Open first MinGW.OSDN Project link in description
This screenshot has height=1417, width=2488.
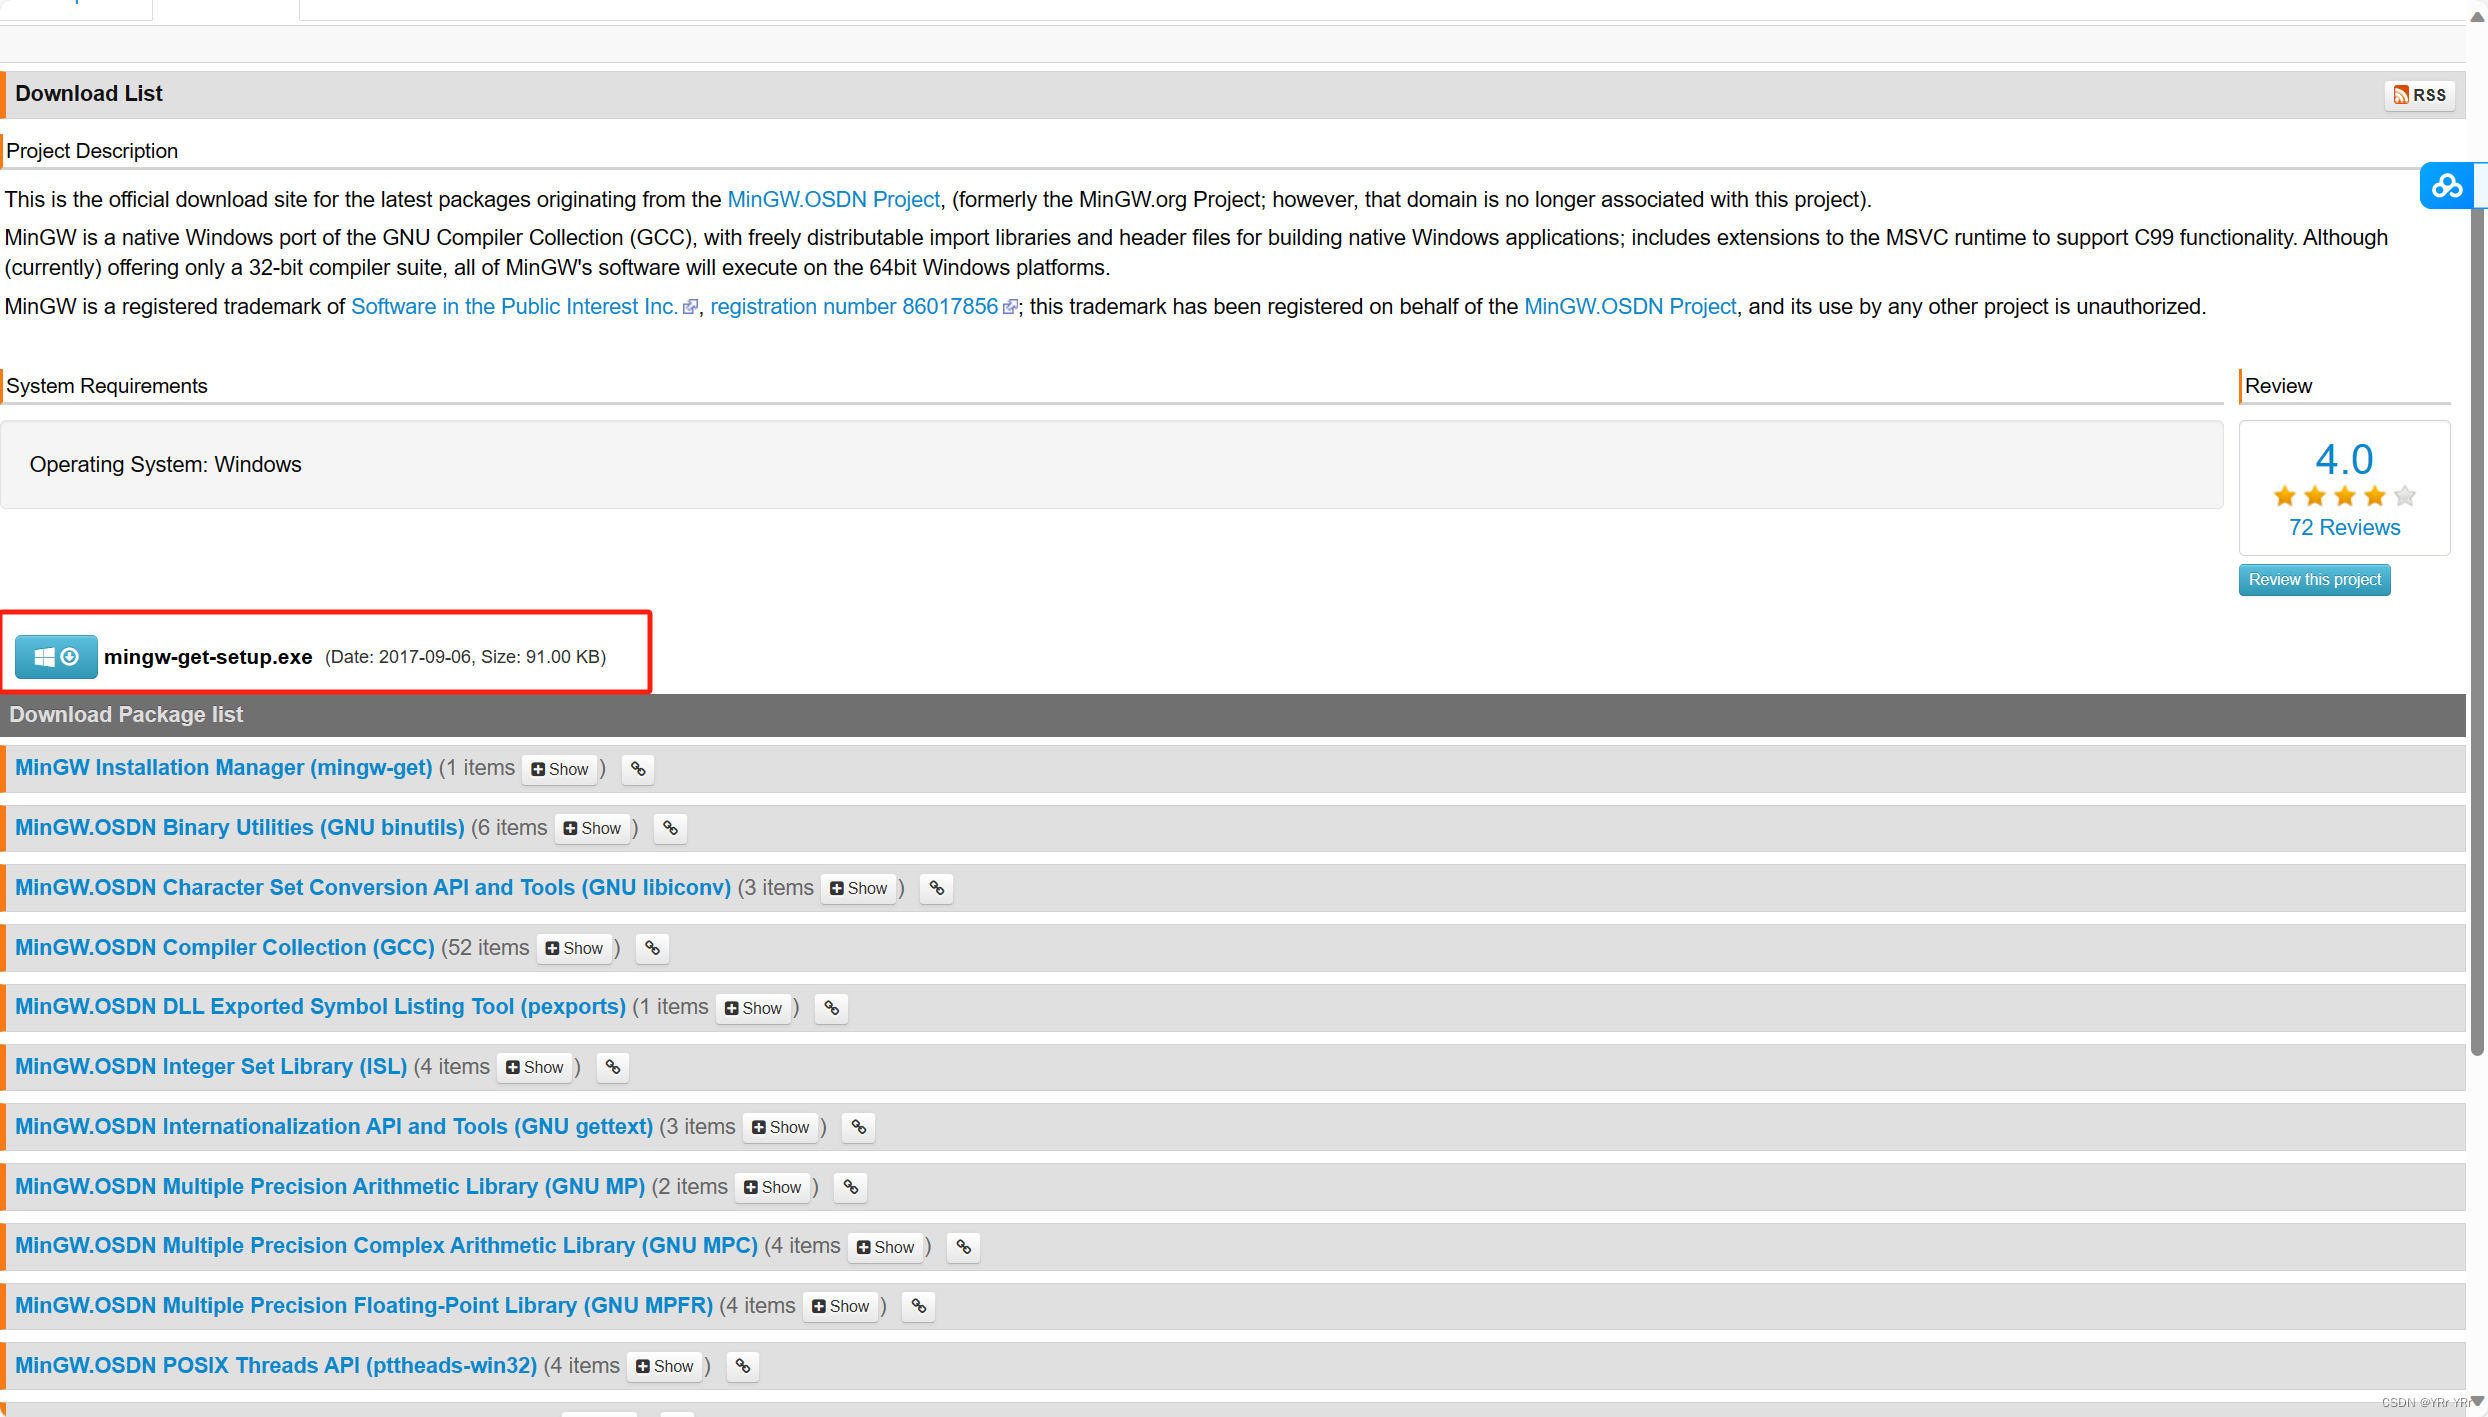pyautogui.click(x=834, y=199)
